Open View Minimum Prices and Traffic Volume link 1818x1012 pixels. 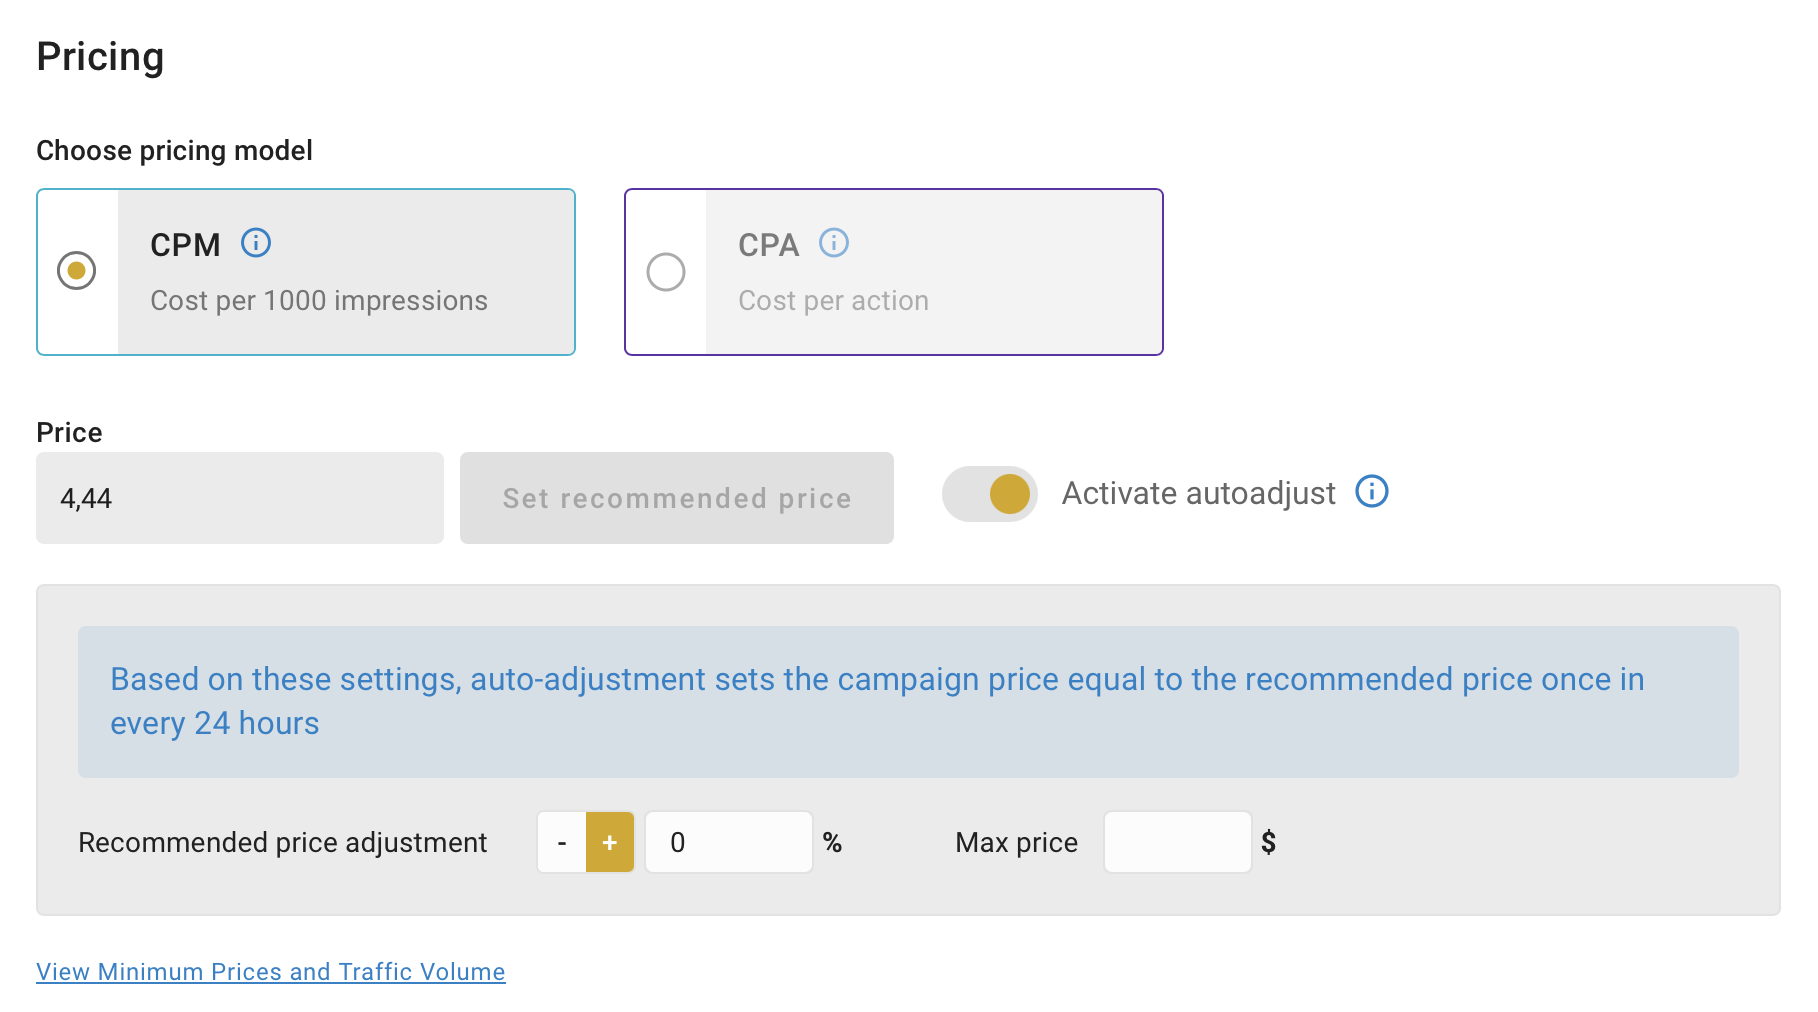pos(270,972)
